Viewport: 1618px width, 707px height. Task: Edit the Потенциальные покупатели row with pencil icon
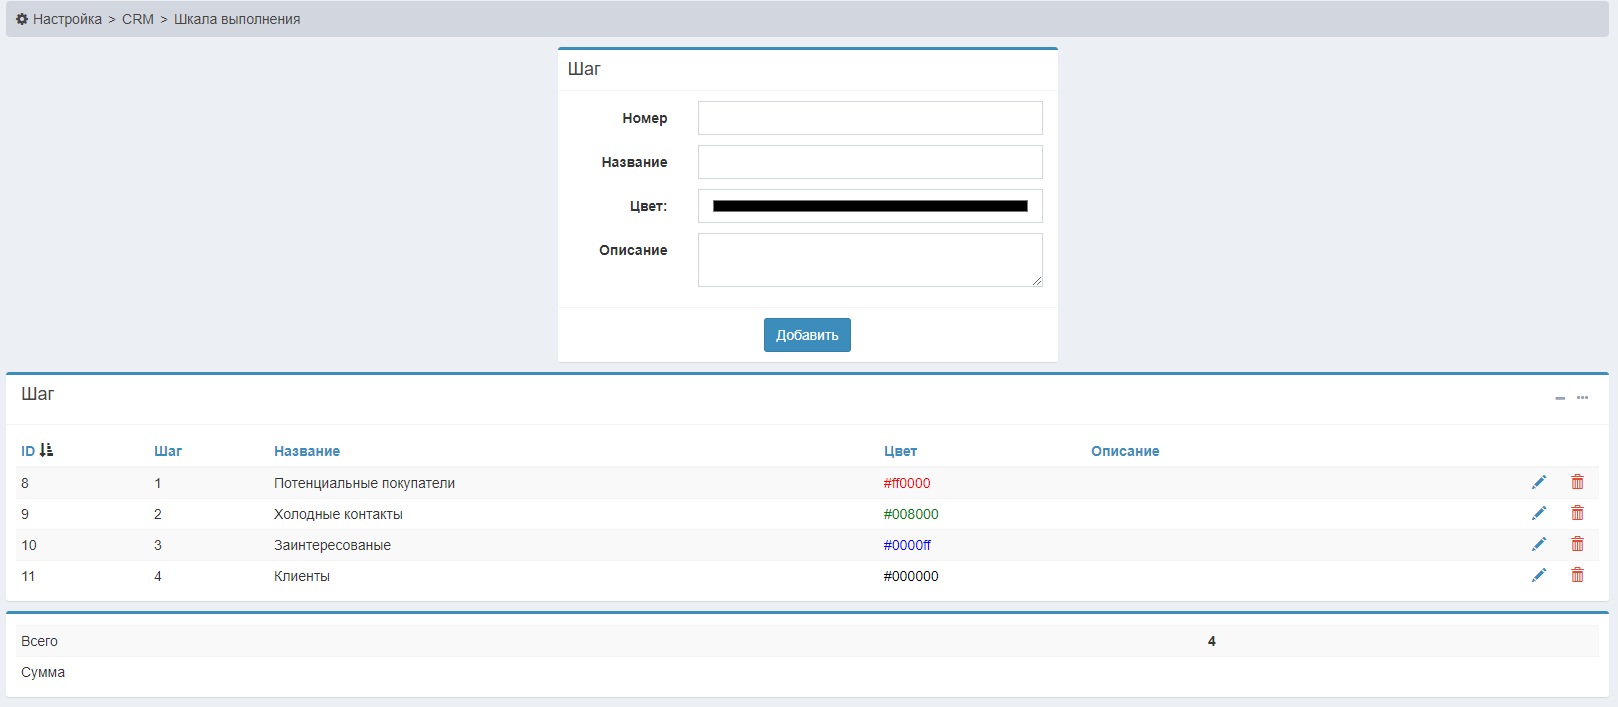(1538, 483)
